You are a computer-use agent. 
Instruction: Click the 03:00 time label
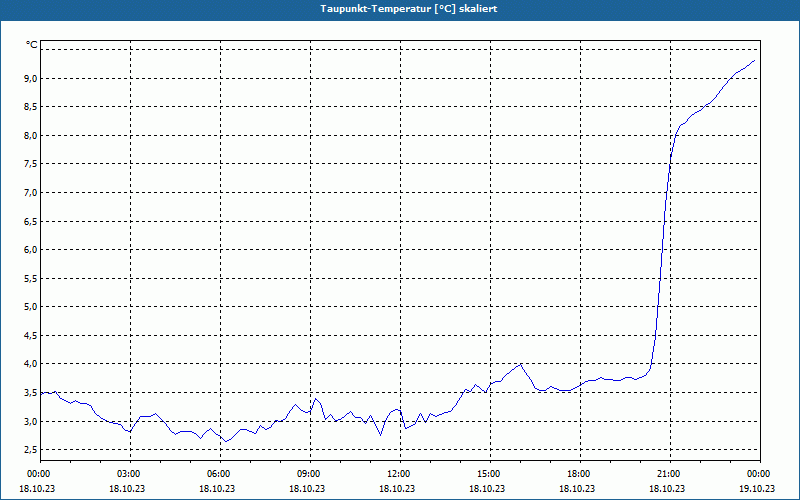[130, 474]
